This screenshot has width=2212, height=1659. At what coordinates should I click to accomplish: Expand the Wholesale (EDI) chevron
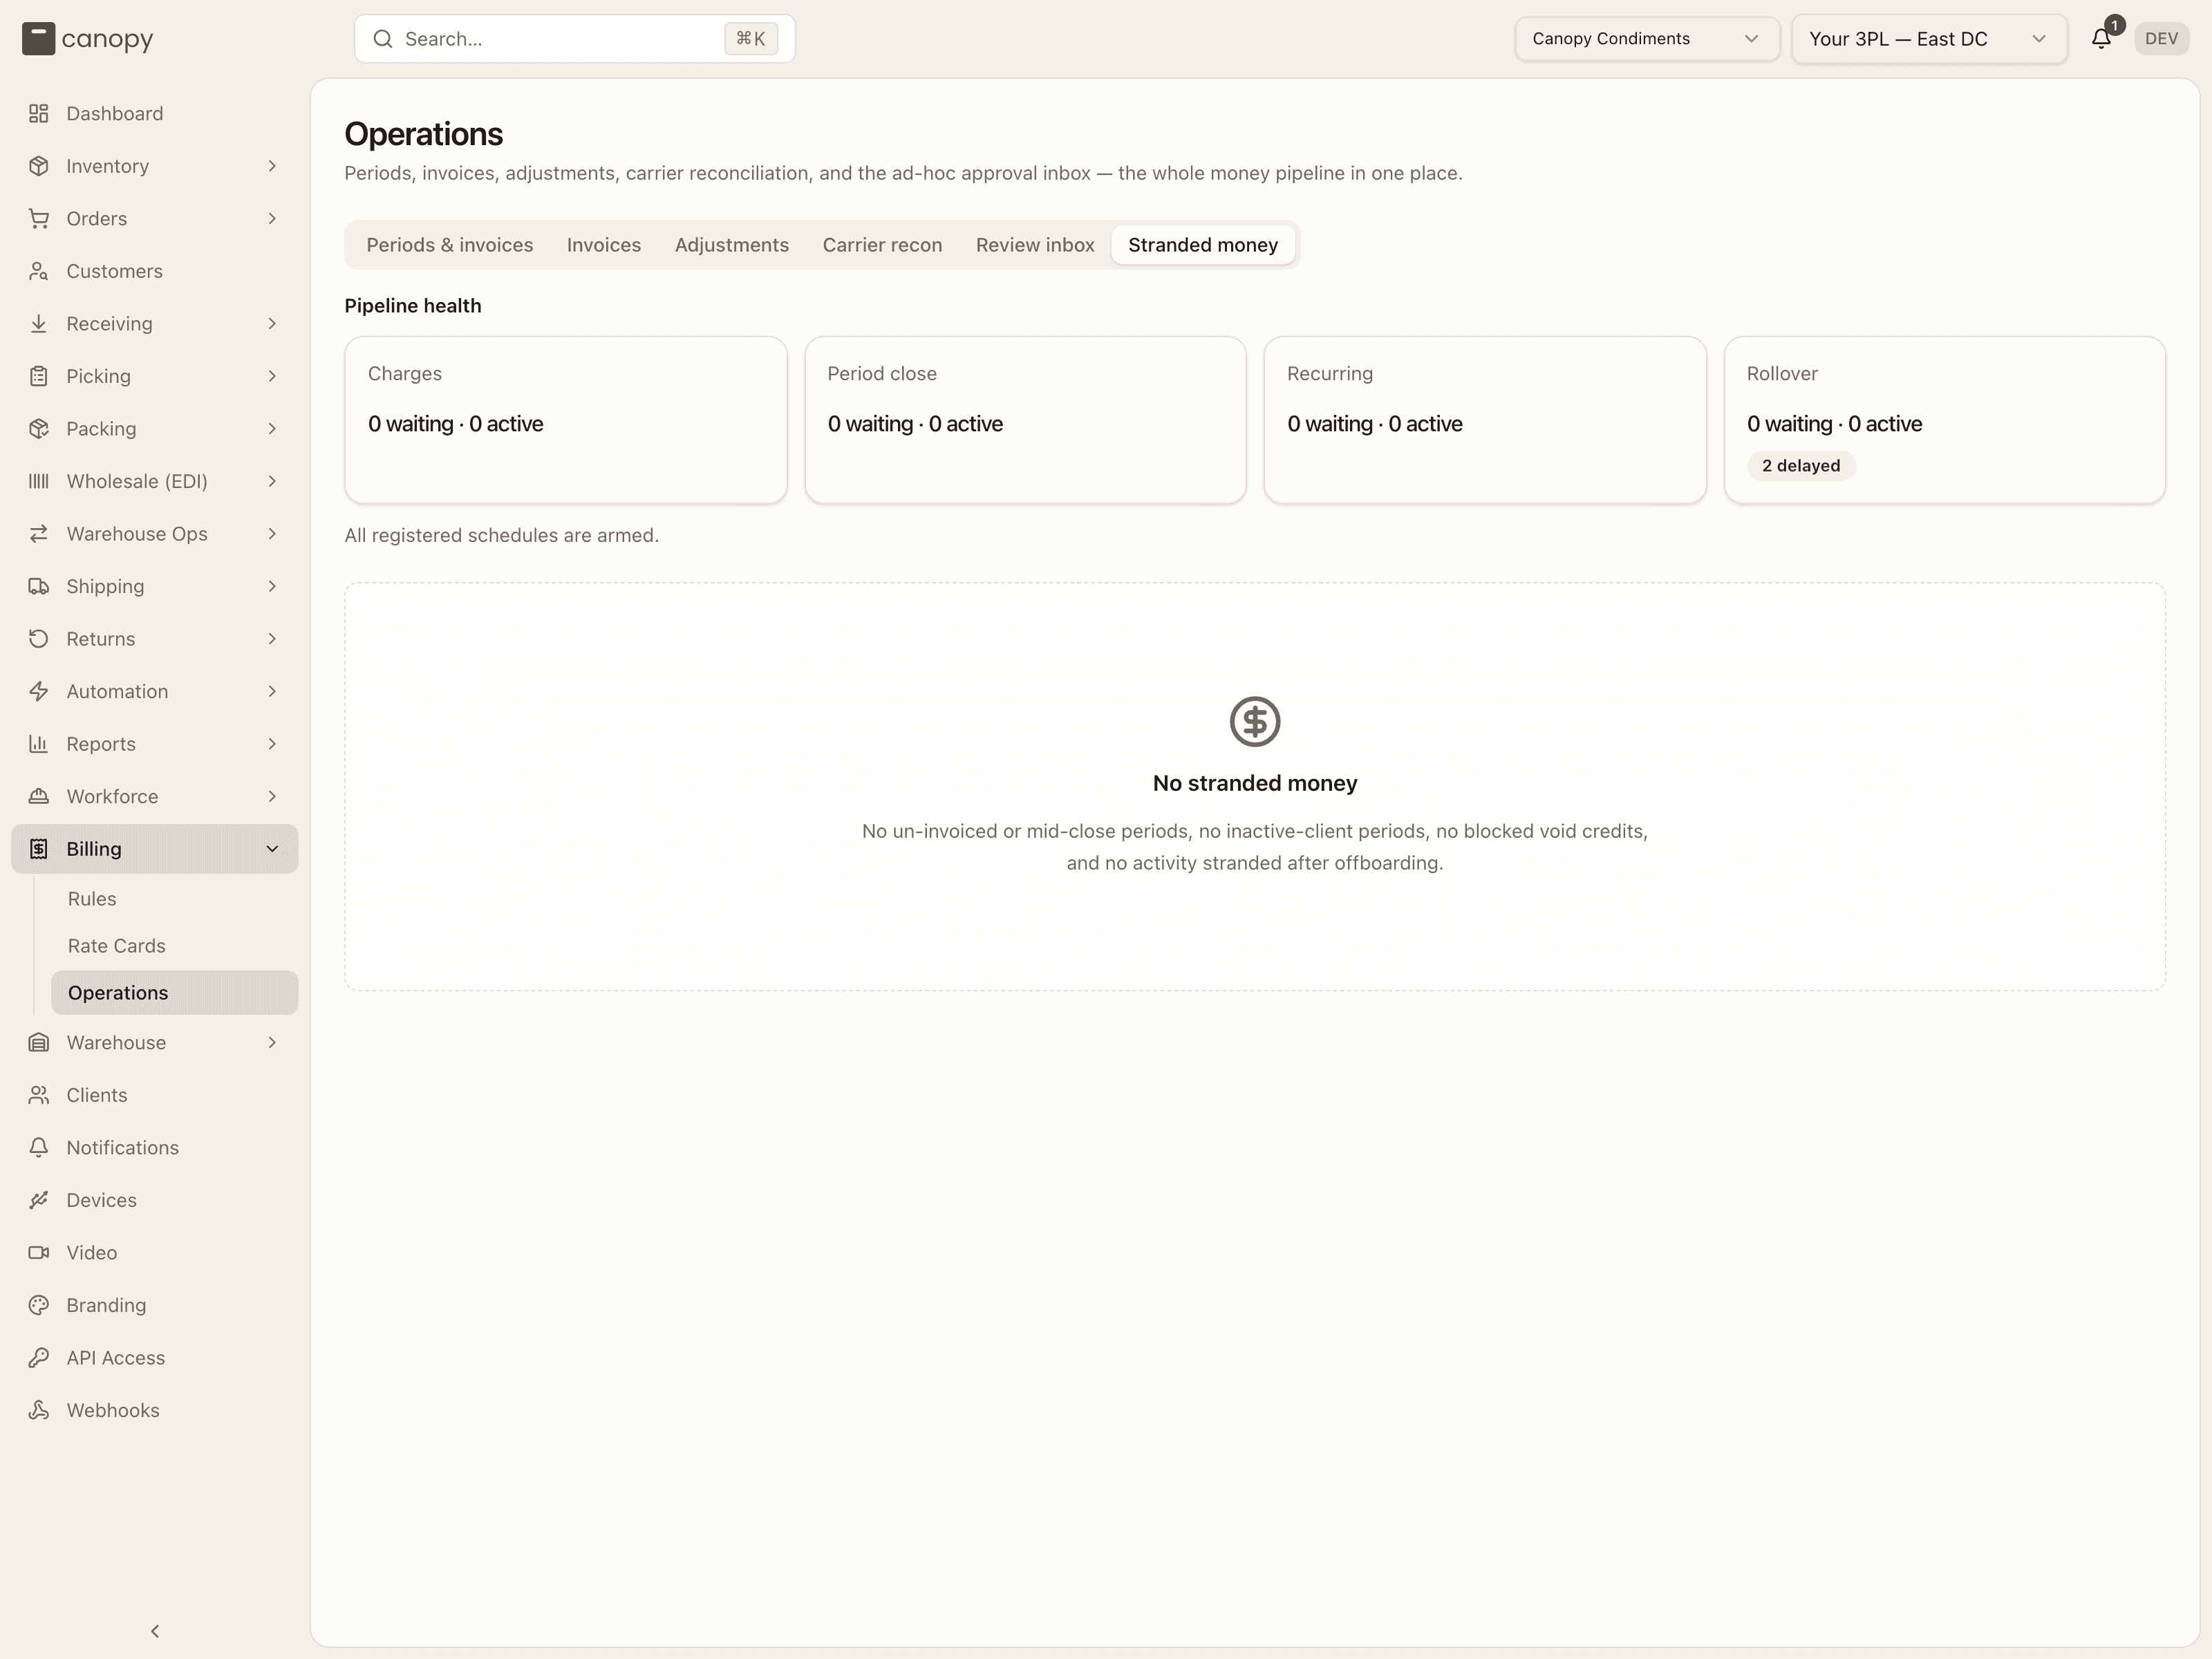pyautogui.click(x=272, y=482)
